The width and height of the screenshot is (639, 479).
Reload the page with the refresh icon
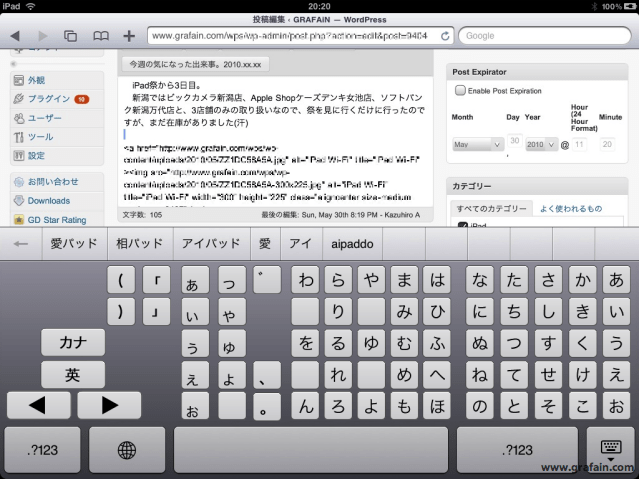point(445,36)
